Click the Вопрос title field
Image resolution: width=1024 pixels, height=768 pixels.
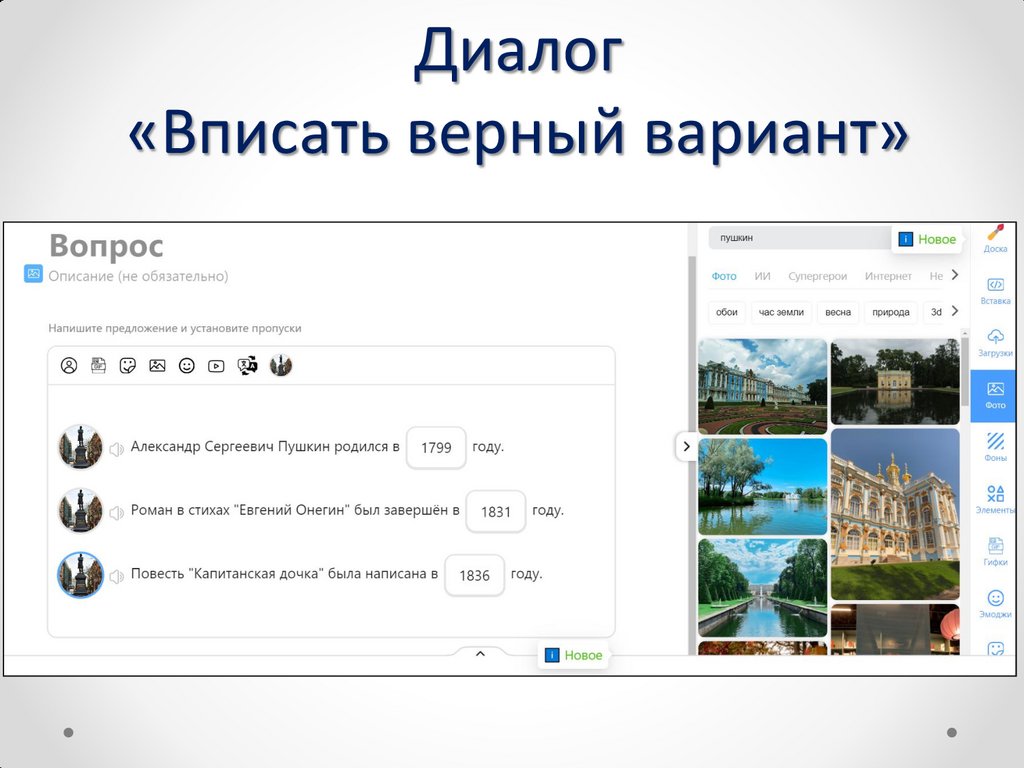click(x=106, y=246)
